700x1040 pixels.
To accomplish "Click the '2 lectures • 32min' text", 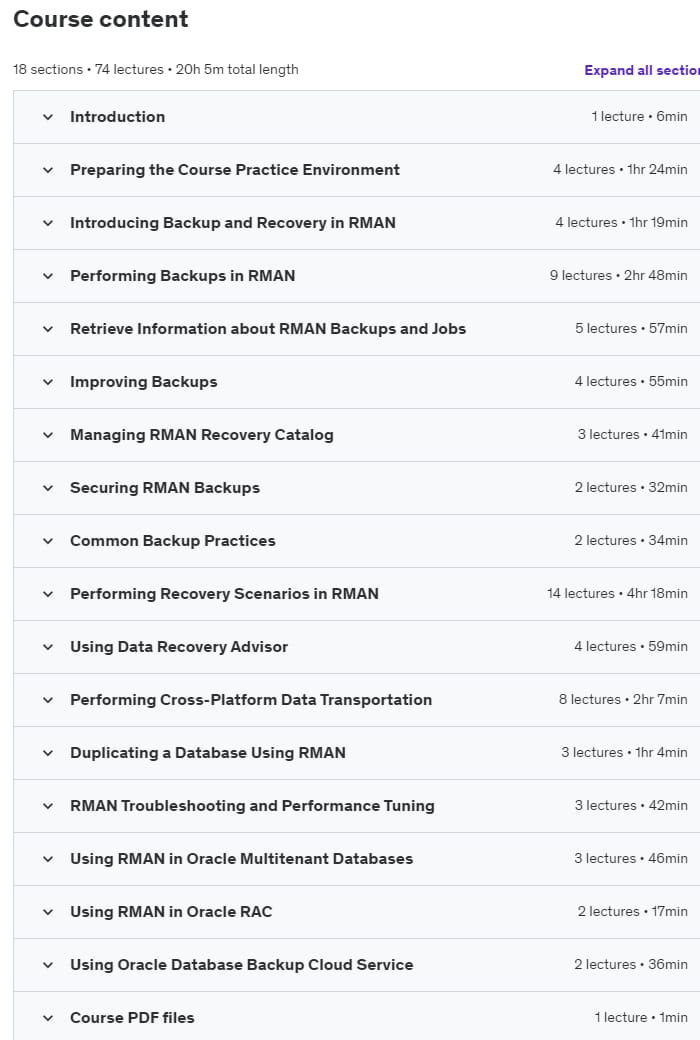I will point(631,488).
